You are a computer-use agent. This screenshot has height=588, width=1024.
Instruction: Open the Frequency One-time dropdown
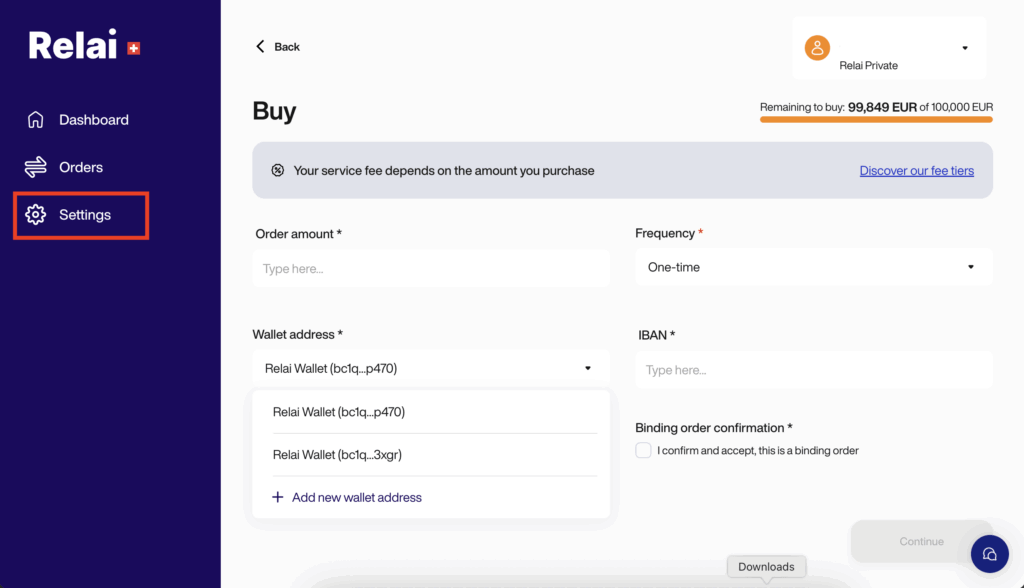coord(814,267)
